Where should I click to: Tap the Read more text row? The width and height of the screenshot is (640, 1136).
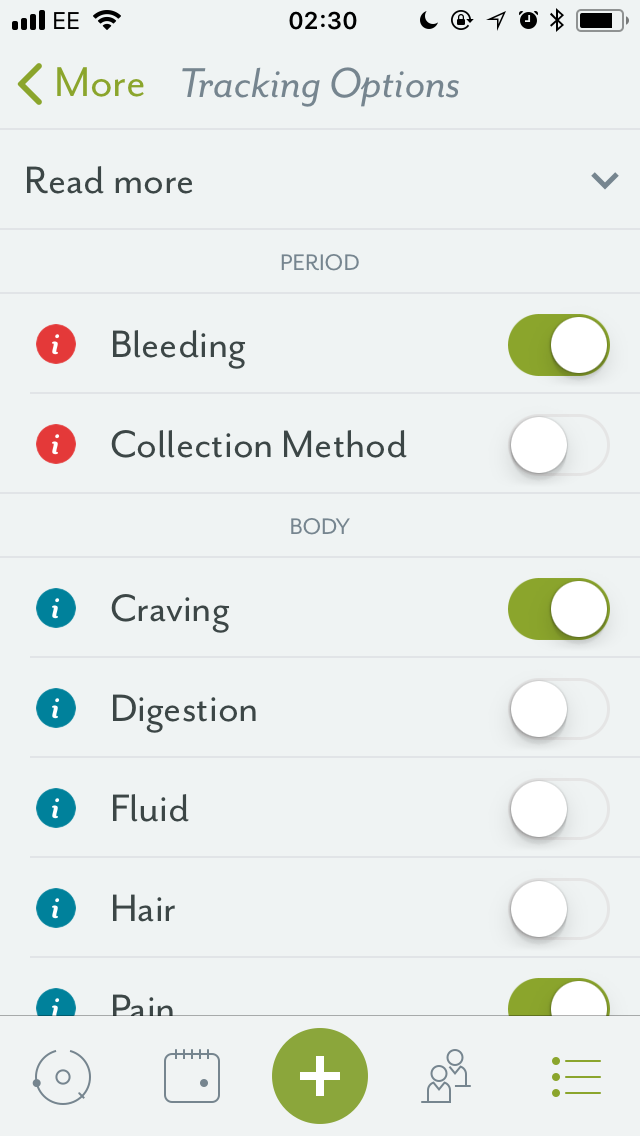tap(110, 182)
